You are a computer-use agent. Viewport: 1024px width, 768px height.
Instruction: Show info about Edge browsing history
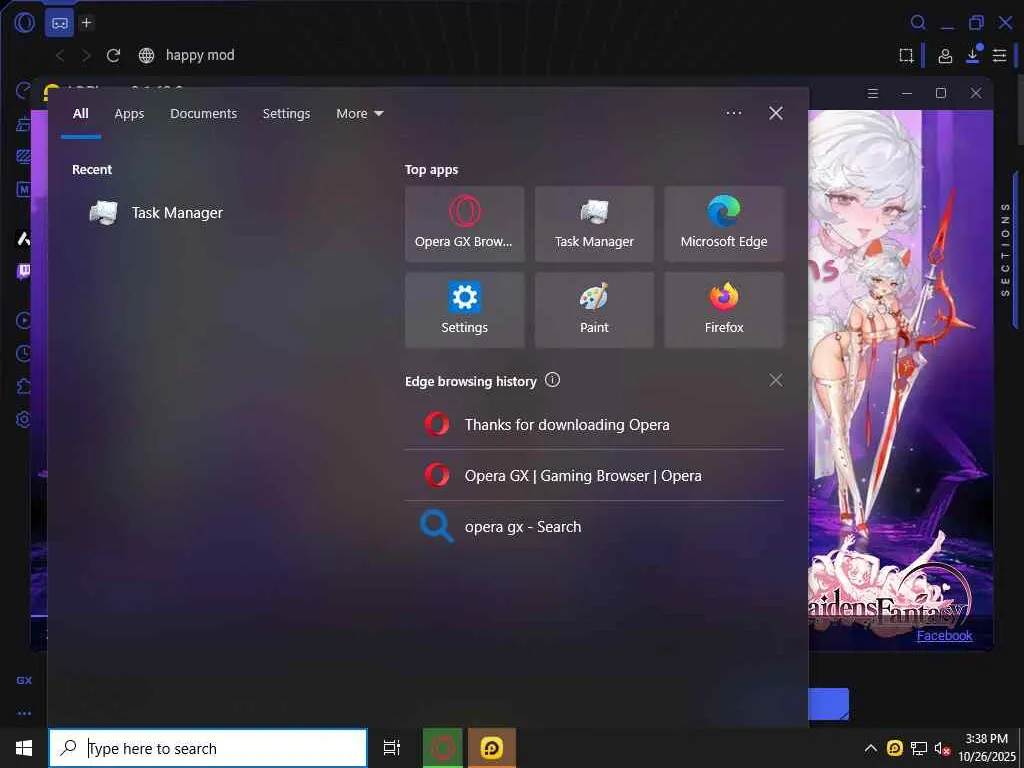pos(552,380)
